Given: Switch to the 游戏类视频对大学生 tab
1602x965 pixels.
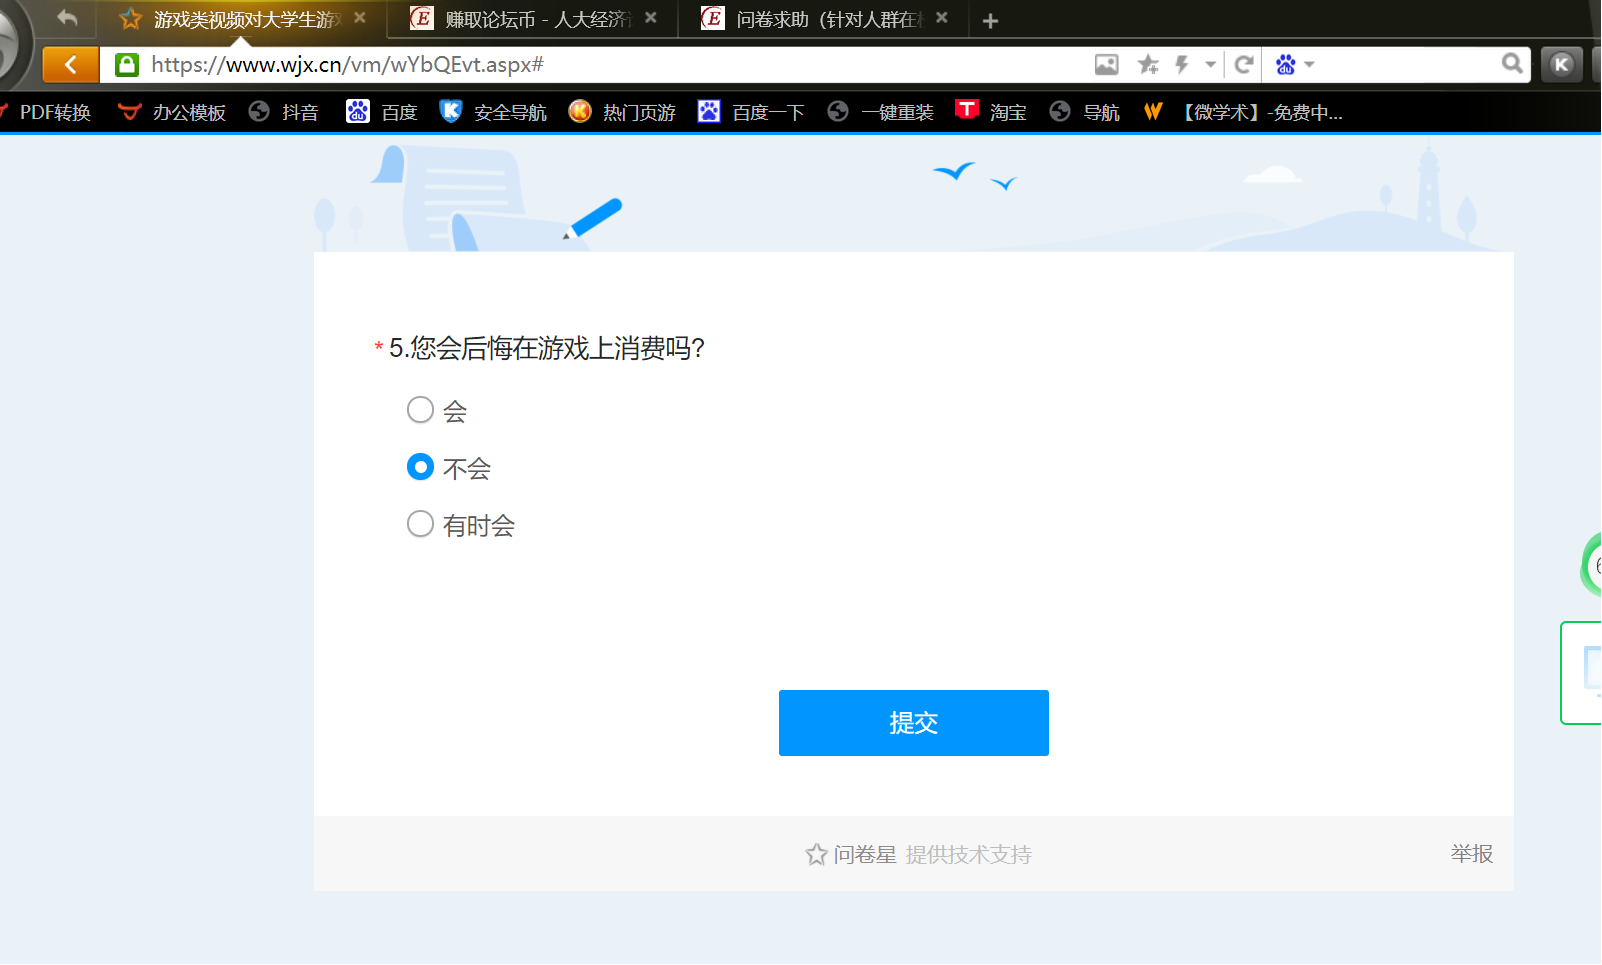Looking at the screenshot, I should point(240,19).
